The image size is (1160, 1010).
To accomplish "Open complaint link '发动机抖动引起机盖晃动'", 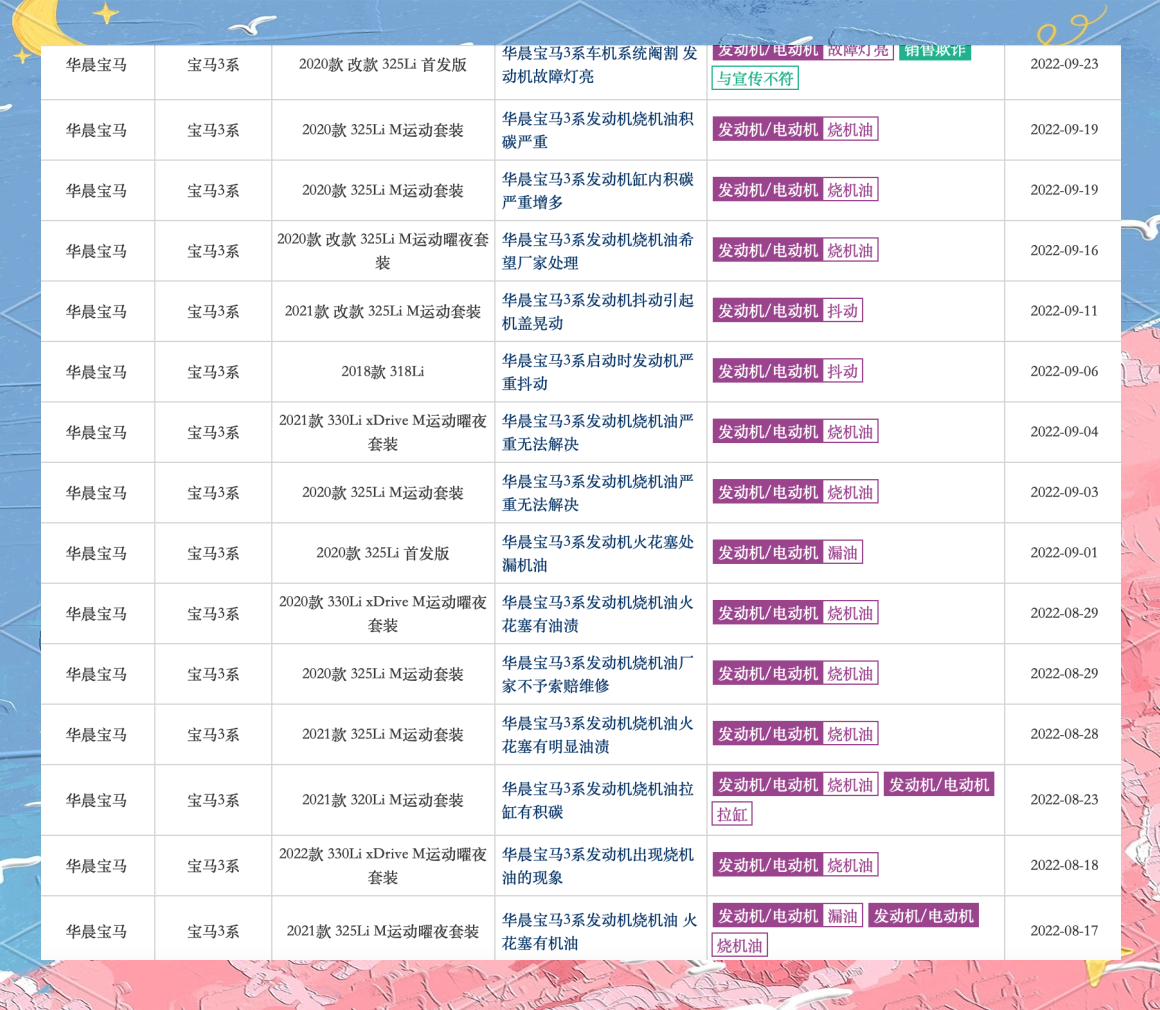I will (x=598, y=312).
